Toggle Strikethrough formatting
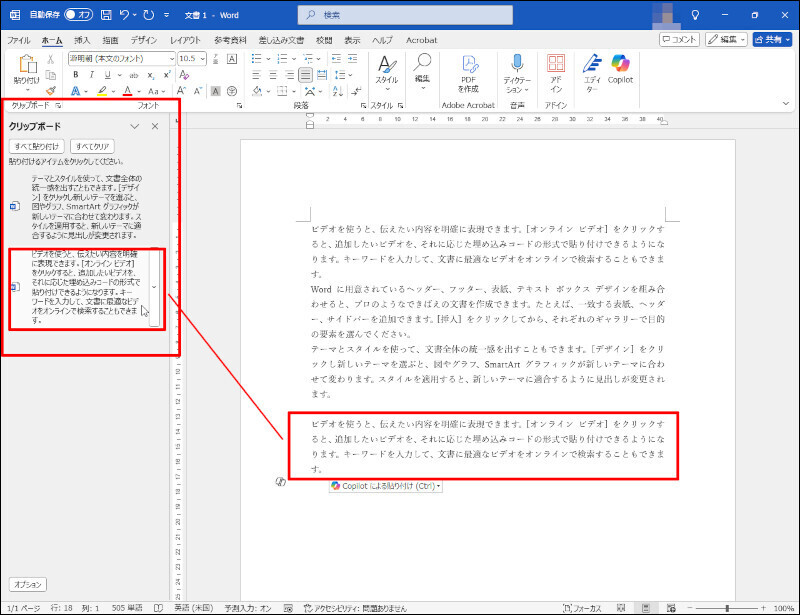Viewport: 800px width, 615px height. pyautogui.click(x=134, y=75)
